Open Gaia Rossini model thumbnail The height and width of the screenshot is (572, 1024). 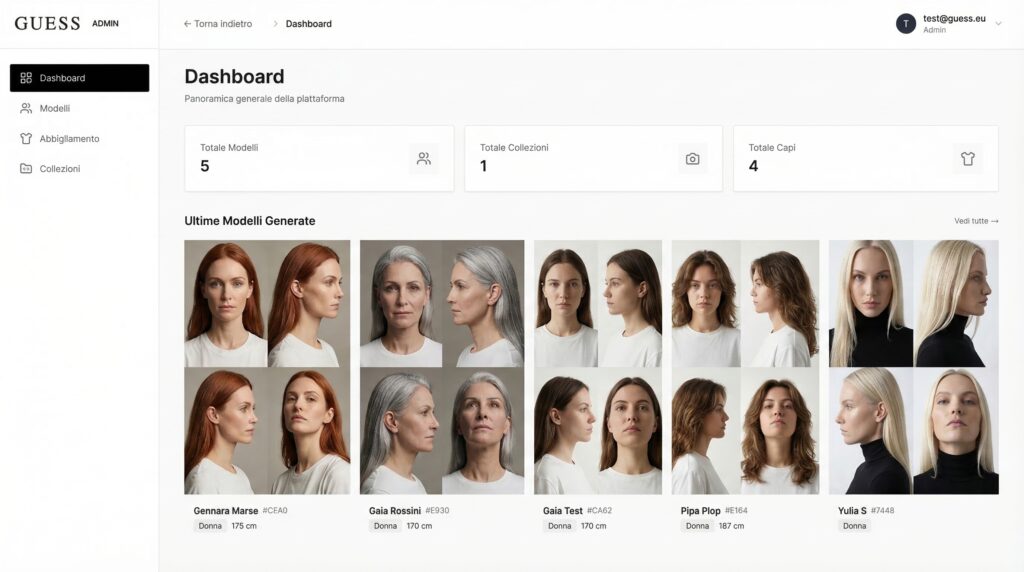442,367
